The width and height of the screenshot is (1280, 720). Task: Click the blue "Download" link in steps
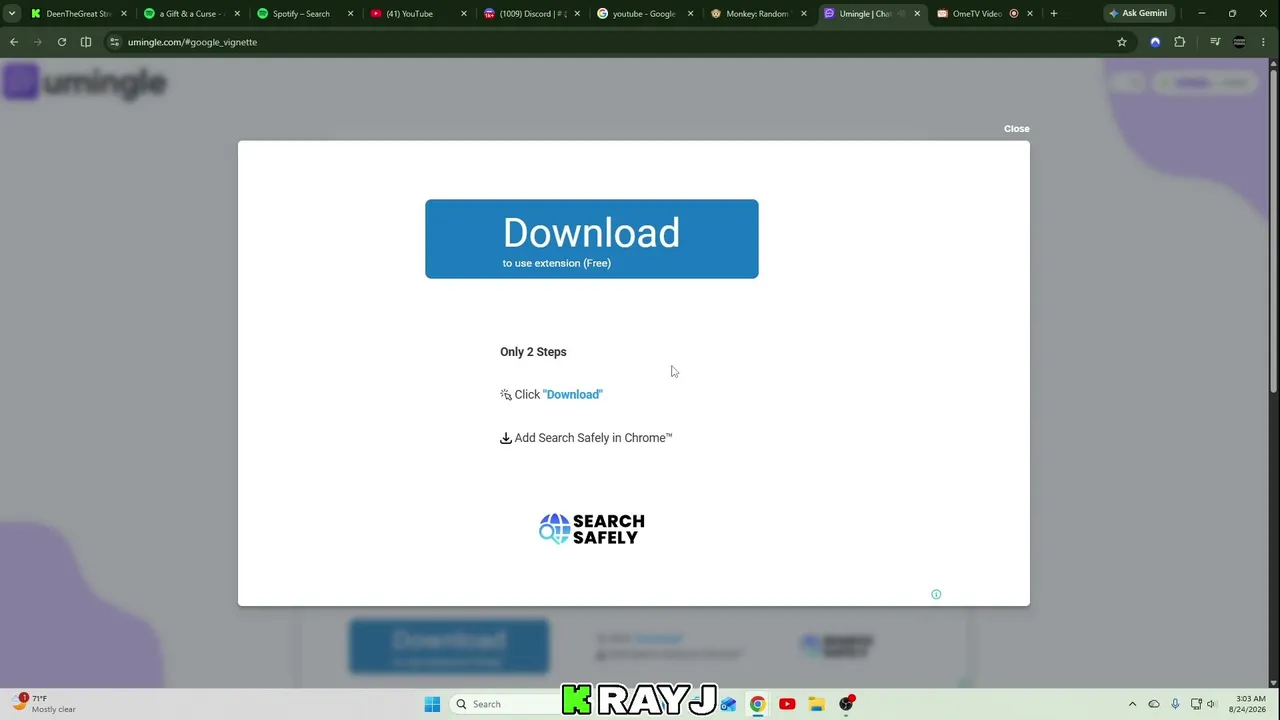pyautogui.click(x=573, y=395)
